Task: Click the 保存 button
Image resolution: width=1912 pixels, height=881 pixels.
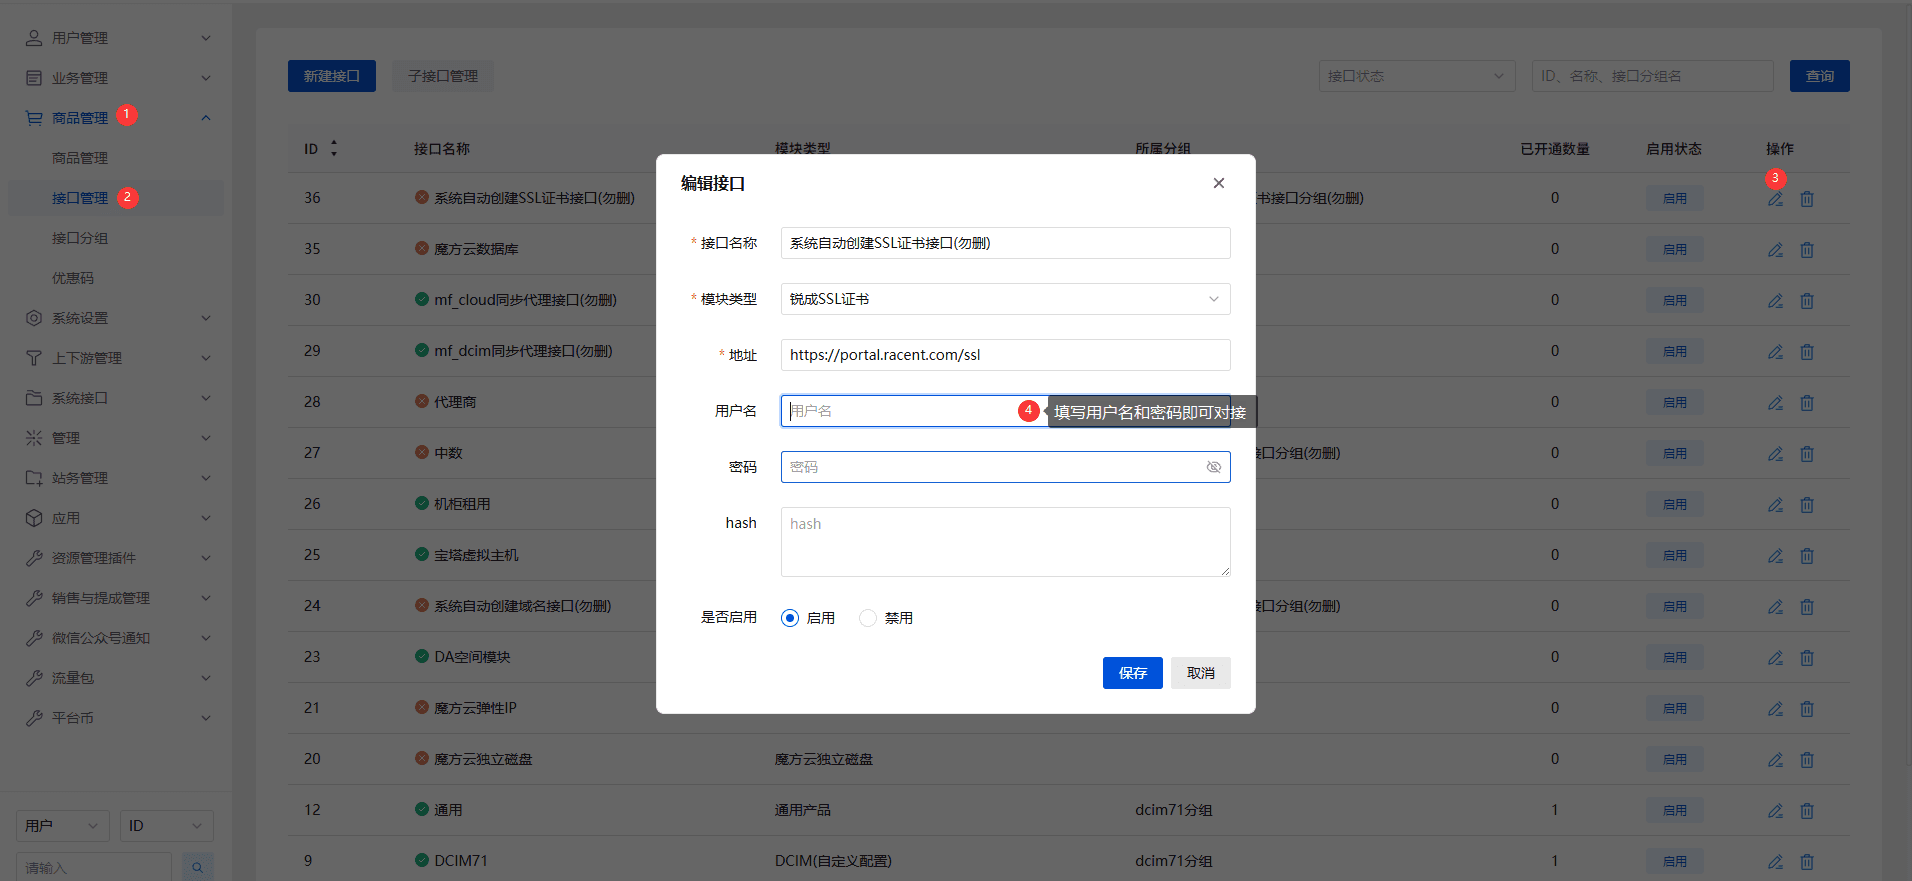Action: coord(1133,673)
